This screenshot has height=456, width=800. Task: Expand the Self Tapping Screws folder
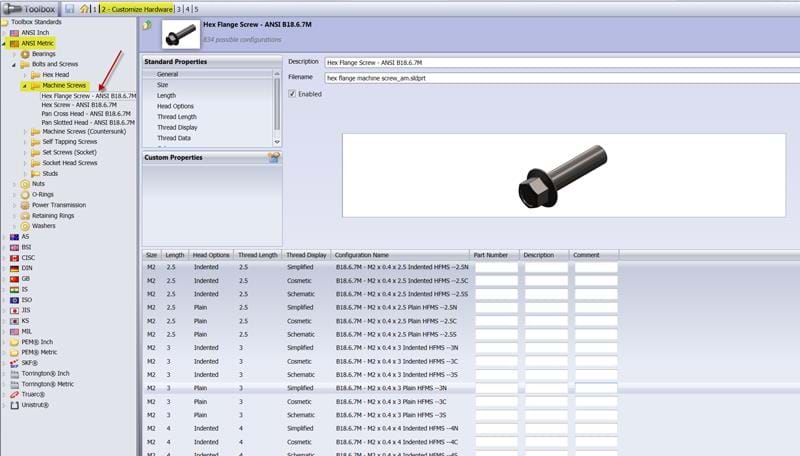[x=24, y=142]
